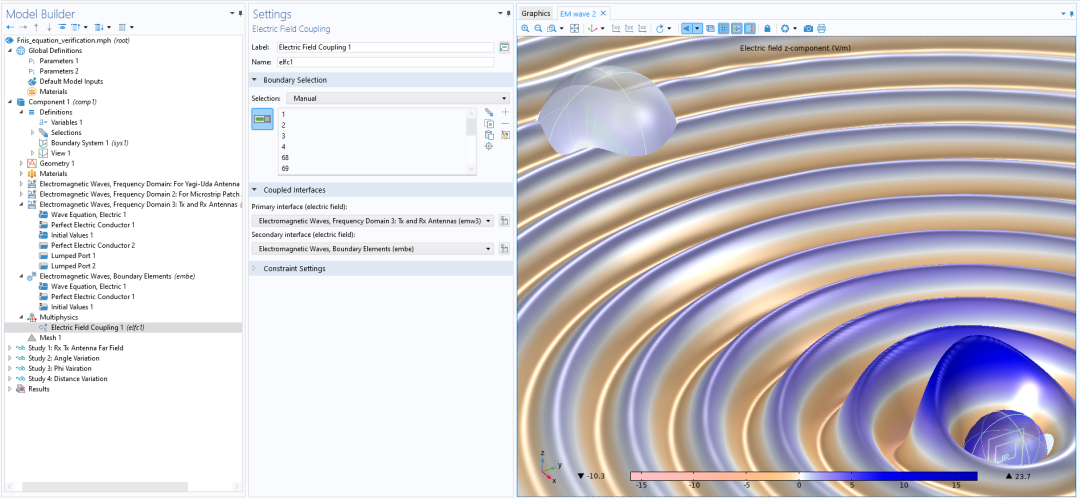
Task: Click the print icon in Graphics toolbar
Action: click(x=822, y=28)
